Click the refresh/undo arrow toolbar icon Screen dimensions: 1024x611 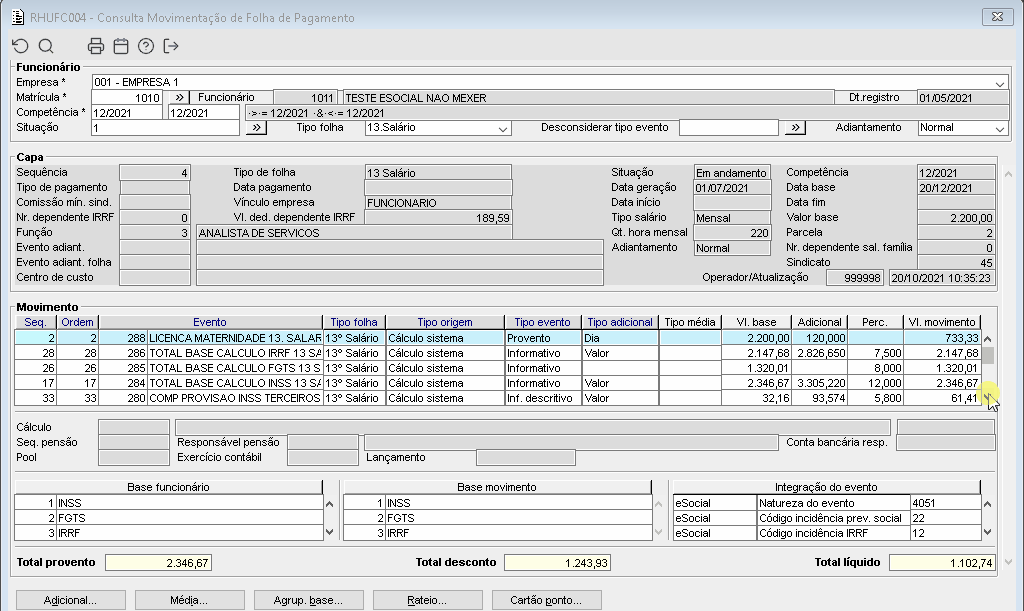[x=20, y=46]
